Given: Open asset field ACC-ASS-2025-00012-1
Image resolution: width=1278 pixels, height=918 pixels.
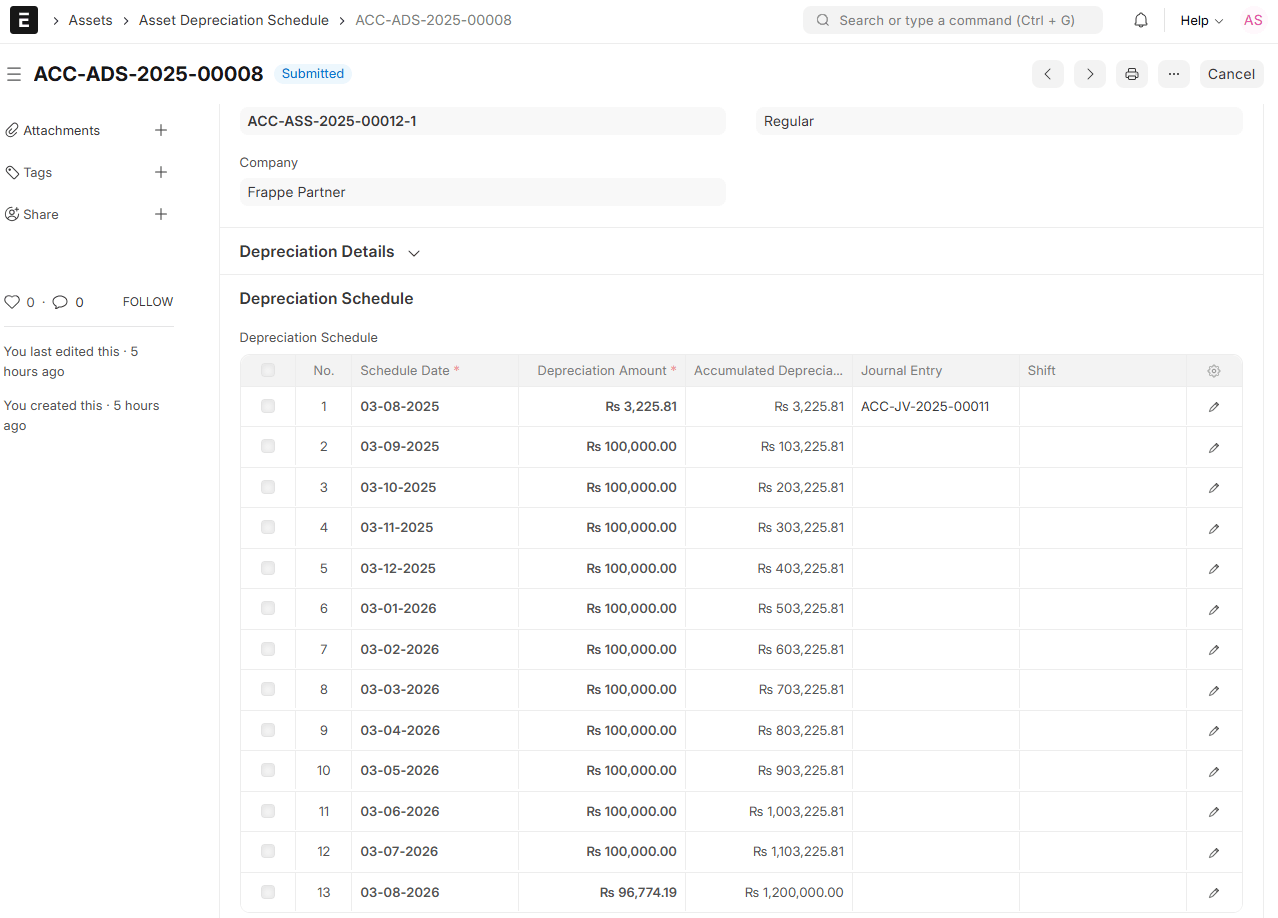Looking at the screenshot, I should tap(483, 121).
